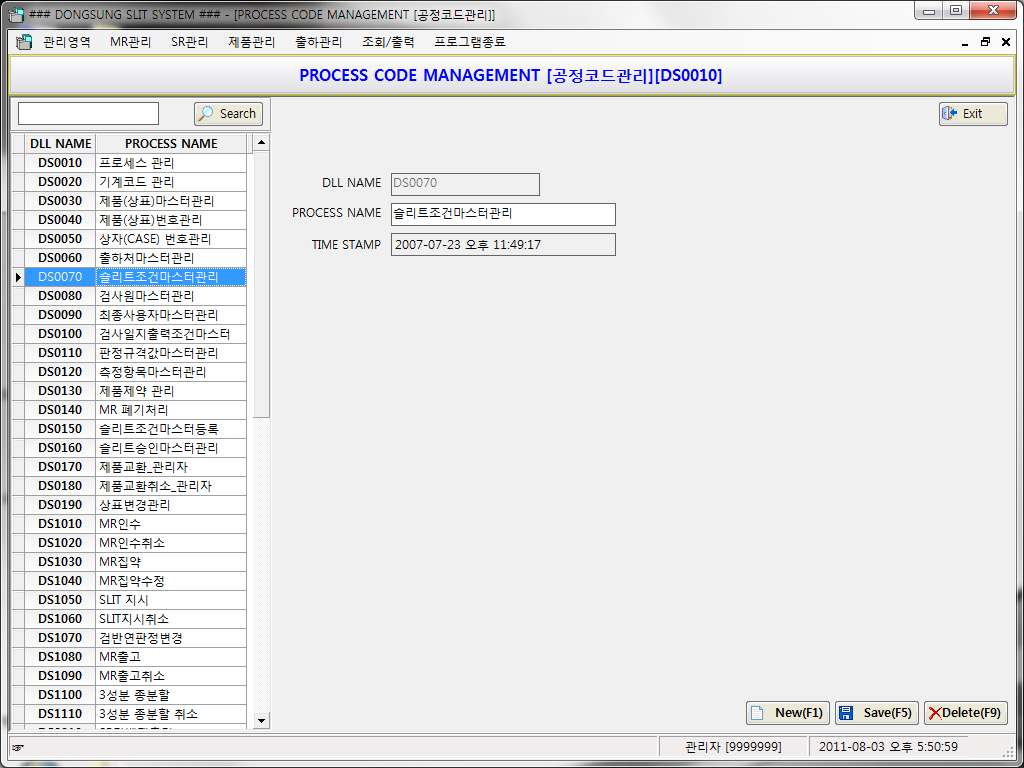Screen dimensions: 1024x768
Task: Click the PROCESS NAME input field
Action: coord(503,214)
